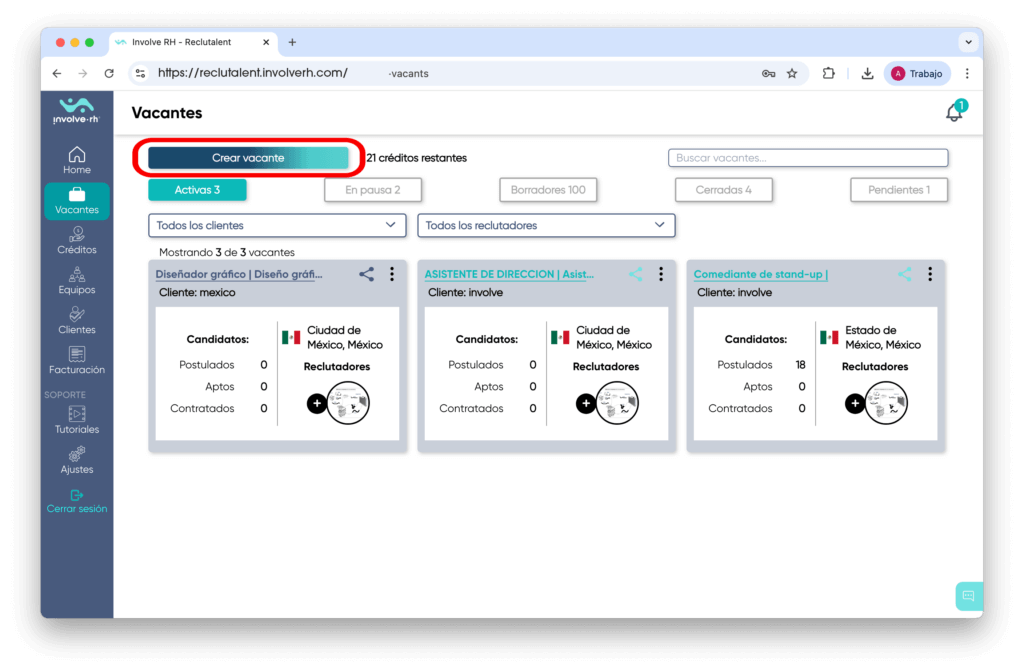Open the Comediante de stand-up vacancy link
Screen dimensions: 1024x672
click(x=760, y=274)
